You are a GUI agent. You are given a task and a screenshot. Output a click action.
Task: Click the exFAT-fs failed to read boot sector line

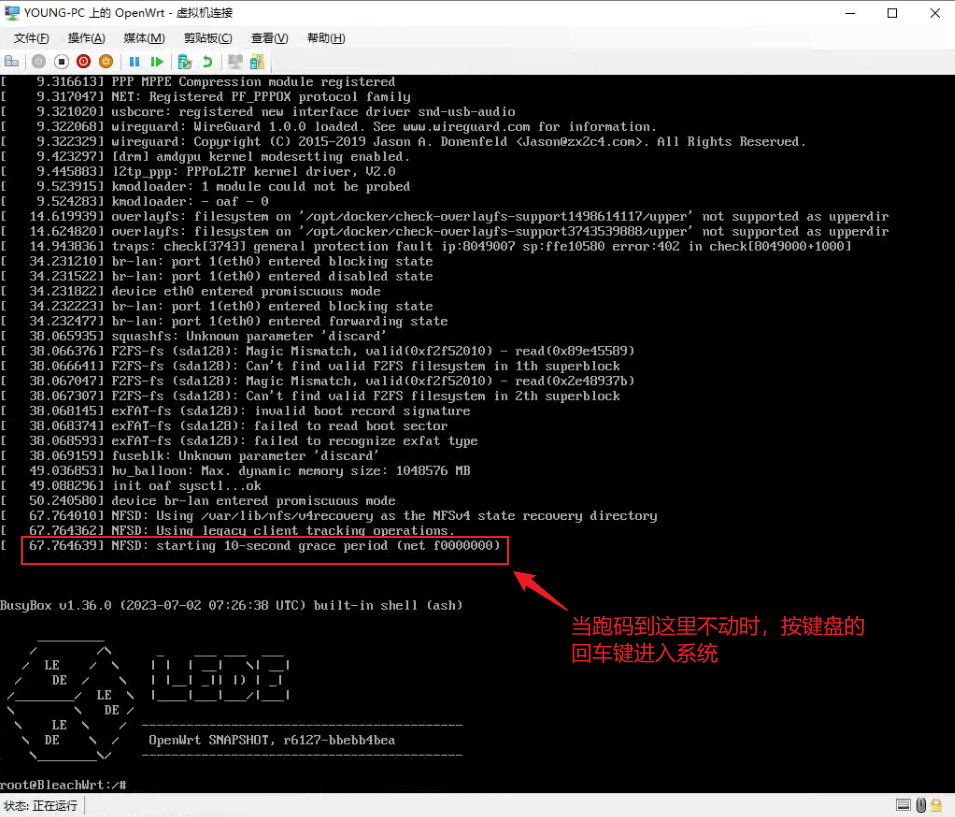point(224,426)
